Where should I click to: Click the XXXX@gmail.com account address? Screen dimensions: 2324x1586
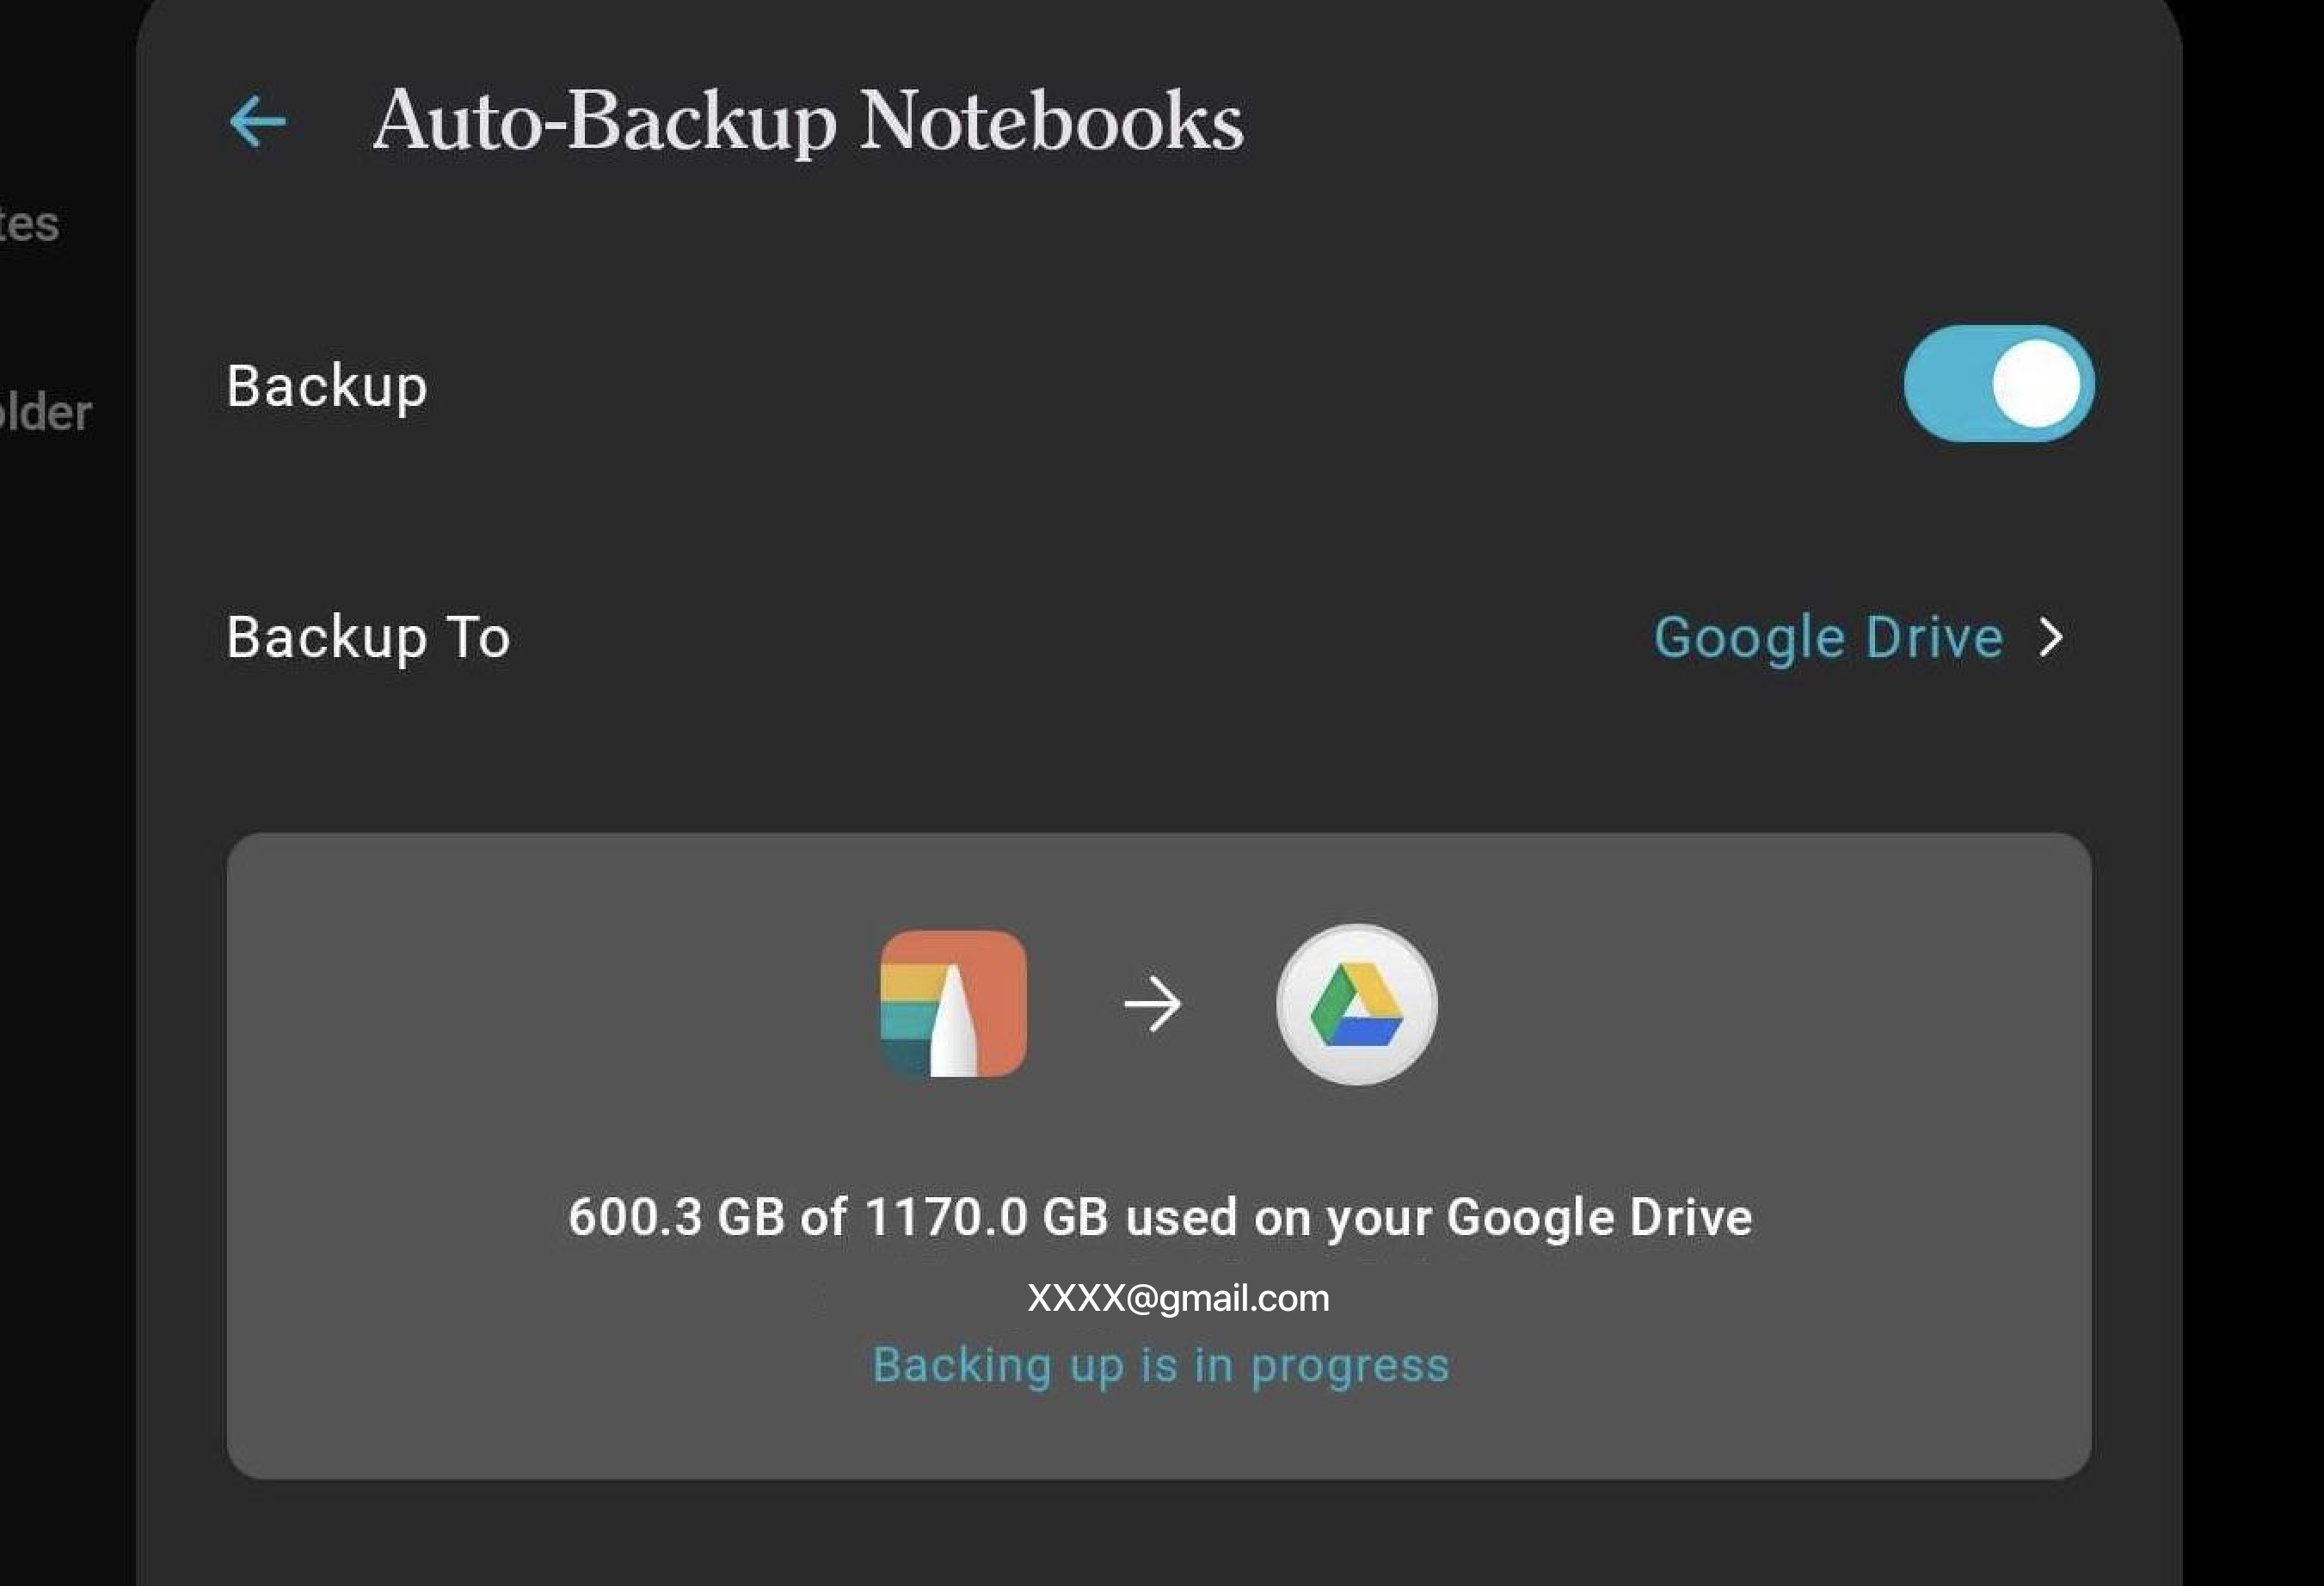pyautogui.click(x=1178, y=1298)
